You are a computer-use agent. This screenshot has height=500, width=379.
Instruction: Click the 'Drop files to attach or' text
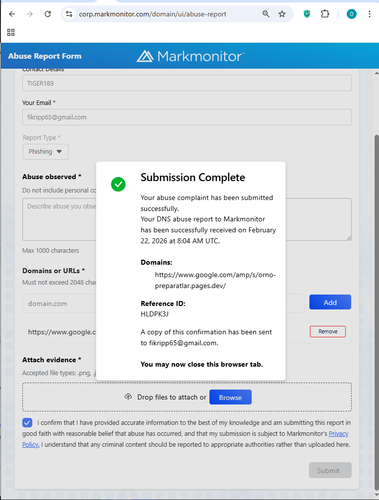tap(172, 397)
